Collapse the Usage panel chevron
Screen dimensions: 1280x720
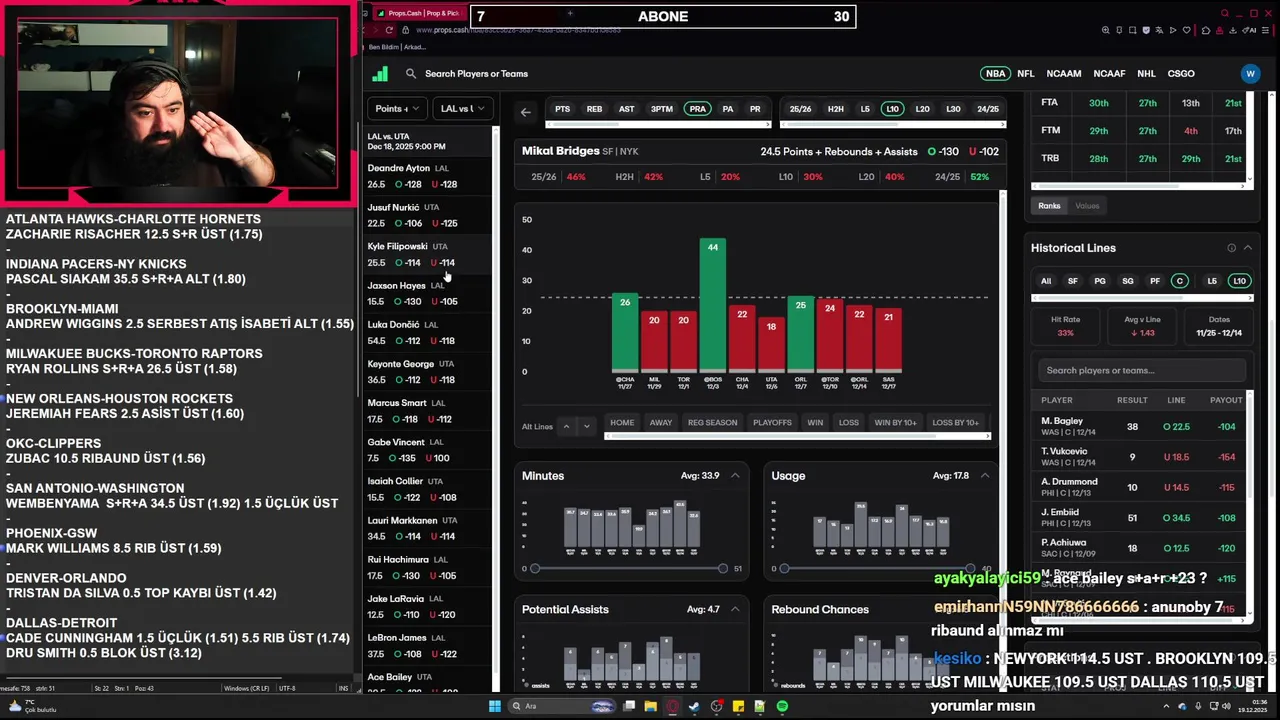click(x=984, y=475)
